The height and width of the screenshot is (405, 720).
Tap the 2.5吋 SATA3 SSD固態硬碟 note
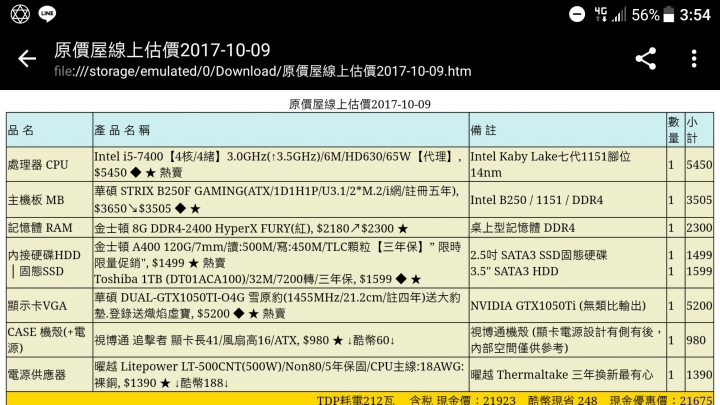539,255
